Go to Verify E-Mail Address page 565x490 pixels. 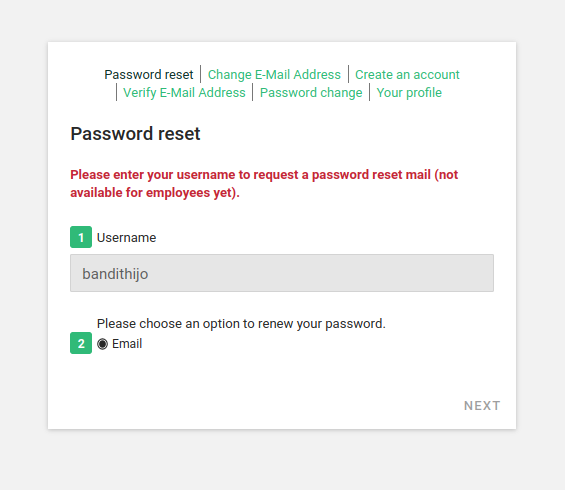click(x=184, y=93)
